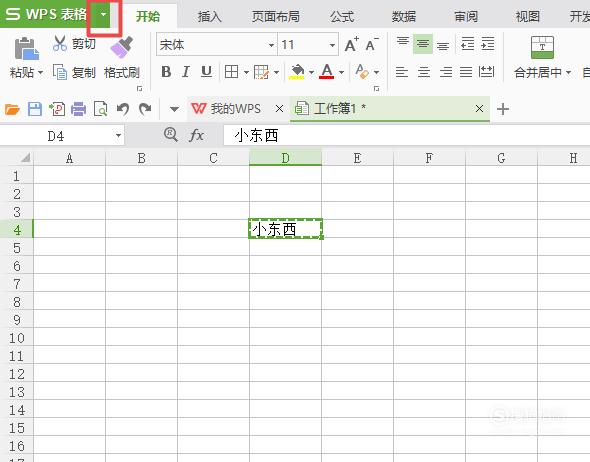590x462 pixels.
Task: Toggle Italic formatting
Action: 186,72
